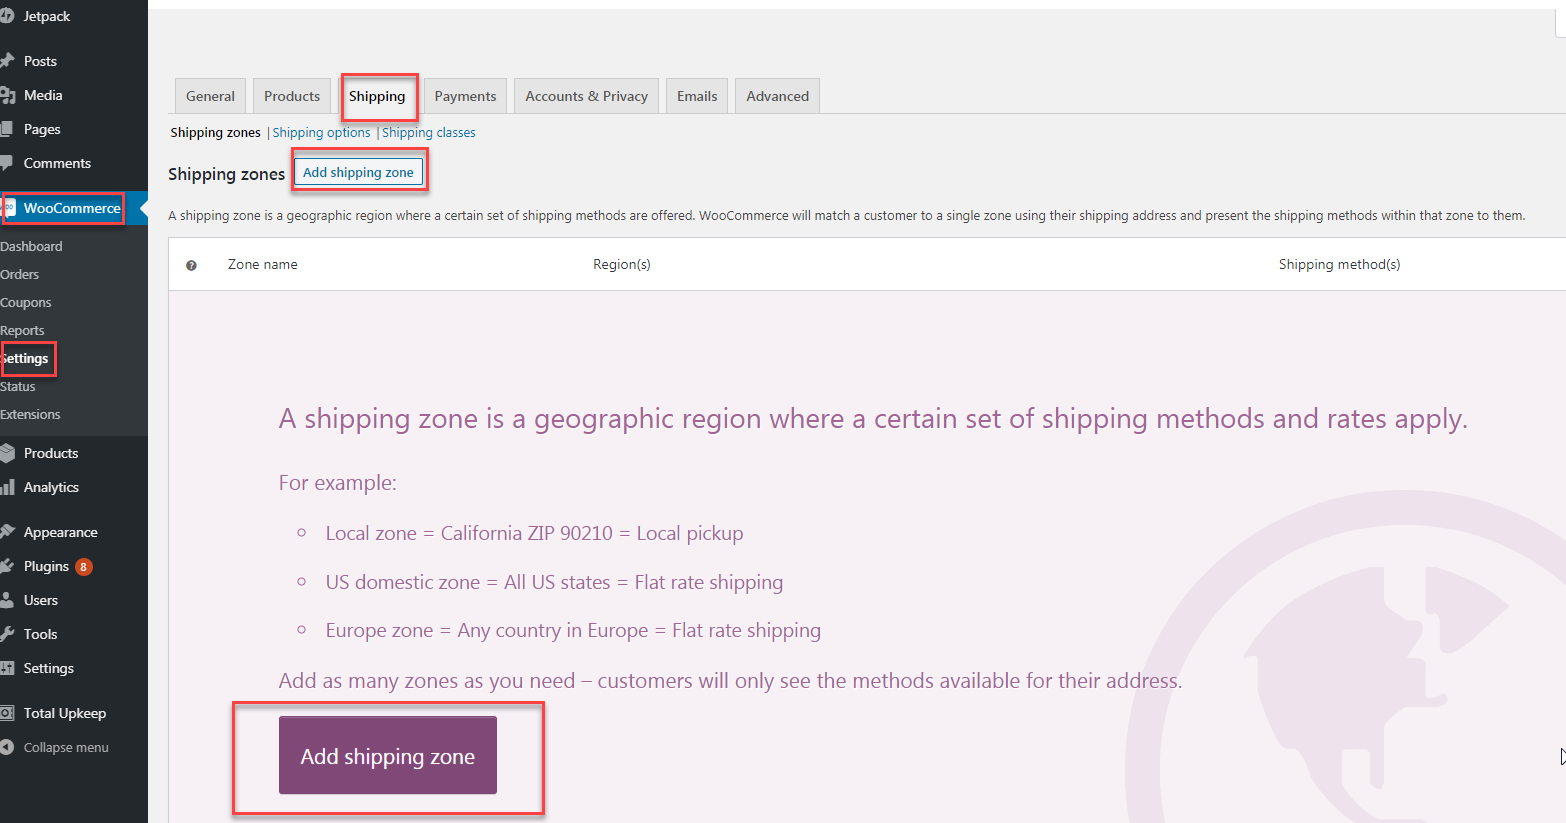
Task: Open Coupons in the WooCommerce submenu
Action: click(x=26, y=302)
